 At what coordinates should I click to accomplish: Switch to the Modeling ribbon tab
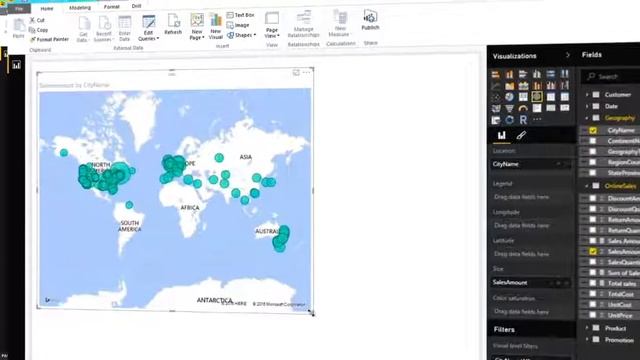point(80,8)
